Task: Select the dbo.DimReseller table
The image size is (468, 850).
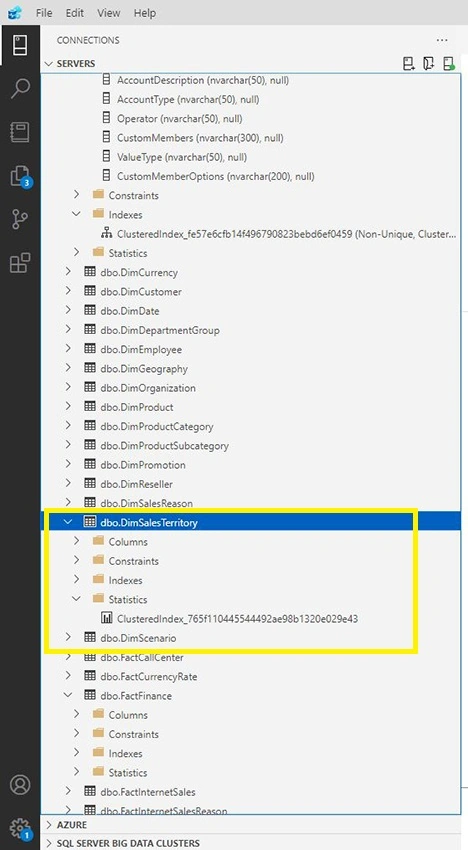Action: pos(136,484)
